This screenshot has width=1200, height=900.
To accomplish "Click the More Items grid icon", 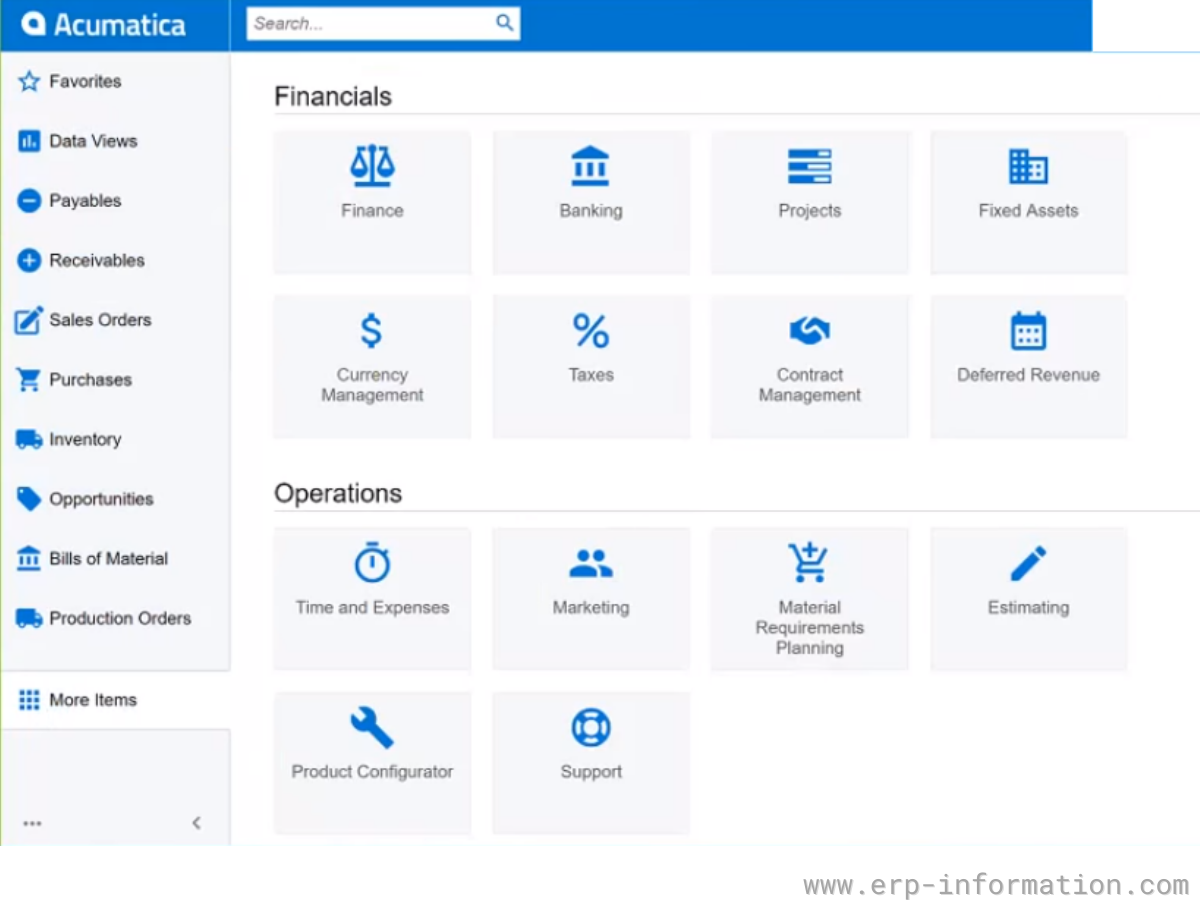I will 29,700.
